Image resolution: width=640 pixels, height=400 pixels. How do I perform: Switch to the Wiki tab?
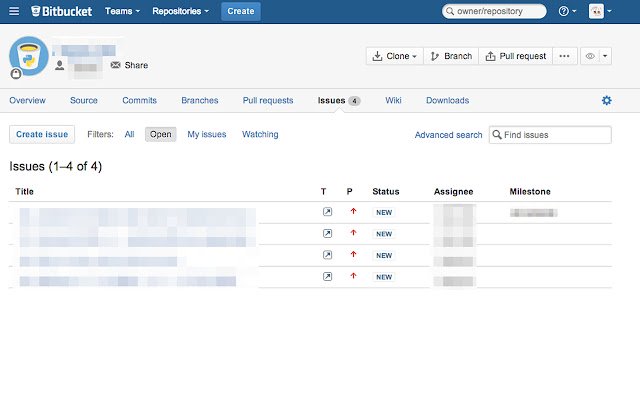tap(393, 100)
